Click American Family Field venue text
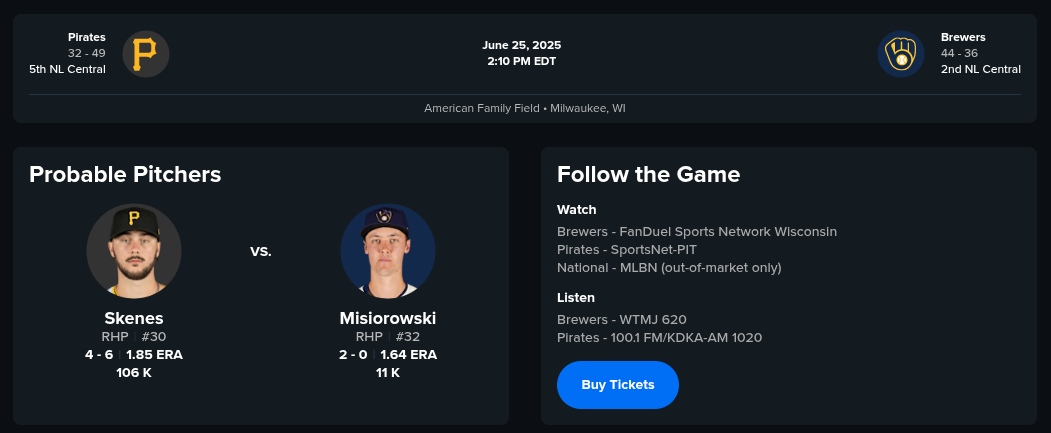This screenshot has height=433, width=1051. 524,108
